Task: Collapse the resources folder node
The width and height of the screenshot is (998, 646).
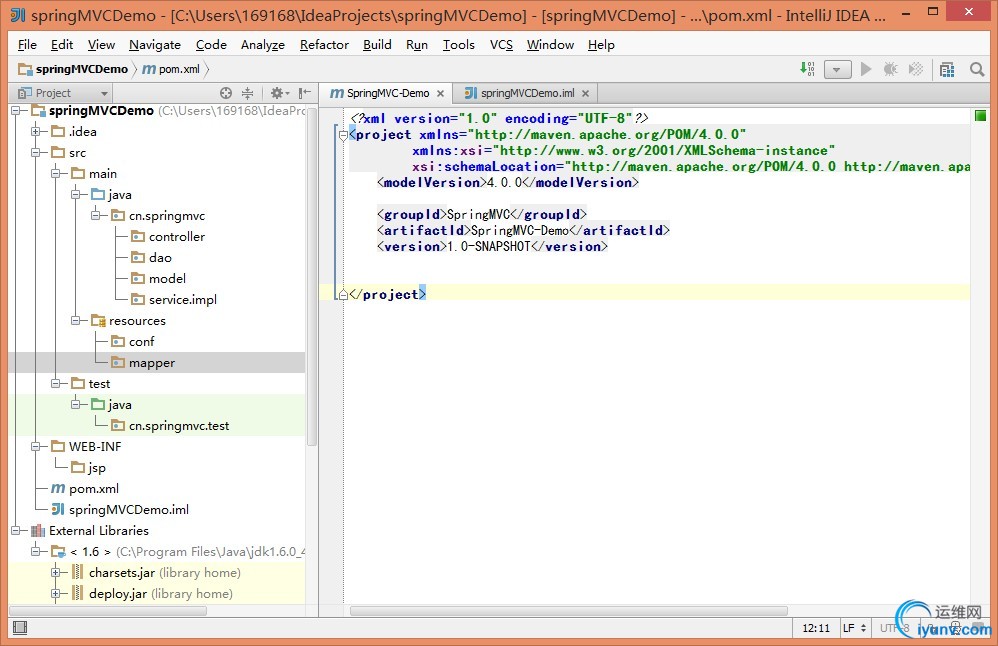Action: pyautogui.click(x=76, y=321)
